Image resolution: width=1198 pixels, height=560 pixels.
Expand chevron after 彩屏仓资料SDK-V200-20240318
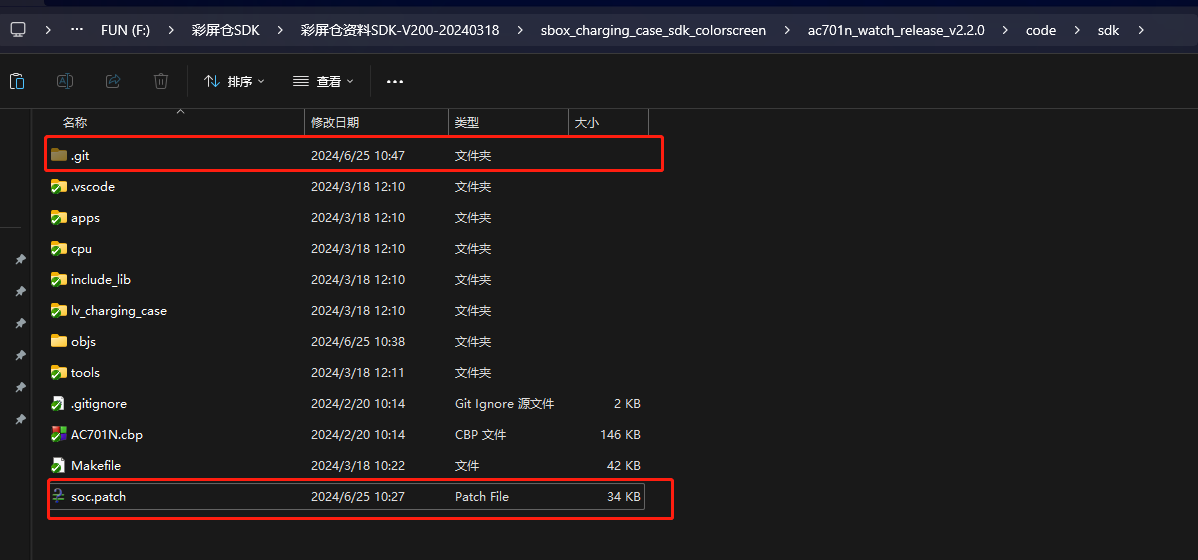tap(520, 31)
